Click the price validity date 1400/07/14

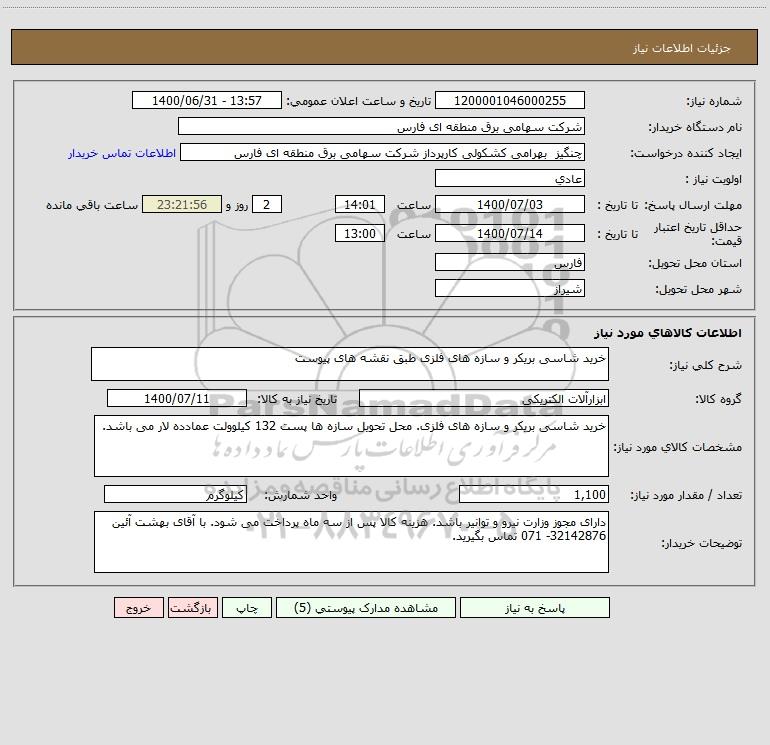pos(510,233)
